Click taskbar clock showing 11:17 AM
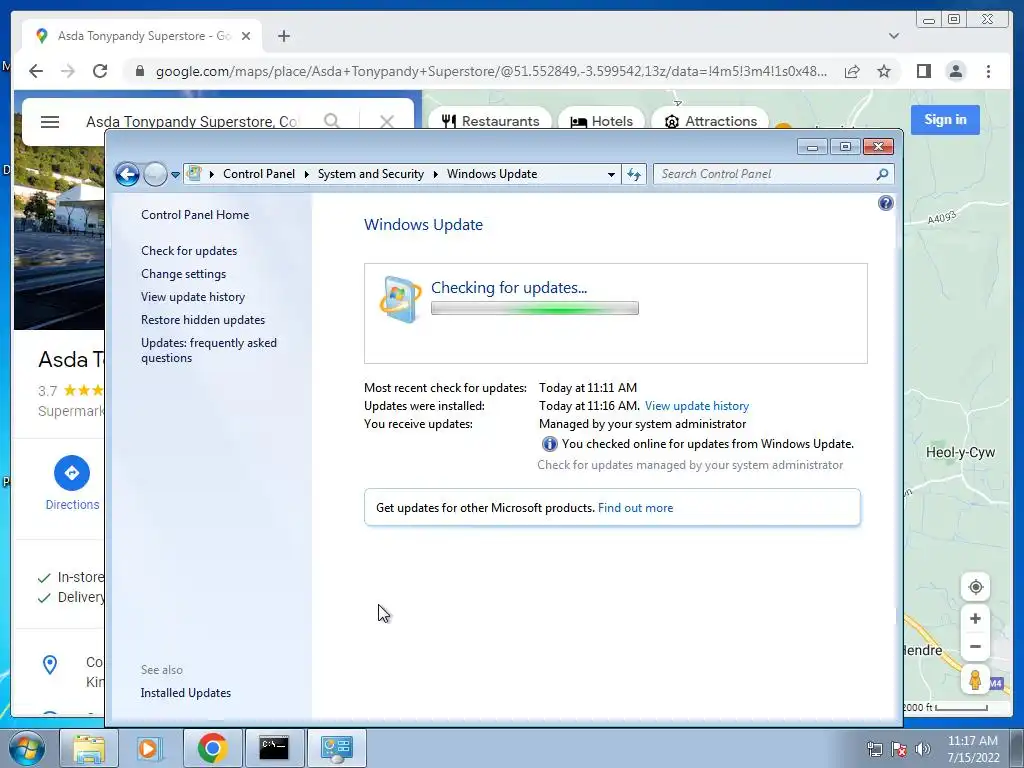The image size is (1024, 768). (973, 749)
